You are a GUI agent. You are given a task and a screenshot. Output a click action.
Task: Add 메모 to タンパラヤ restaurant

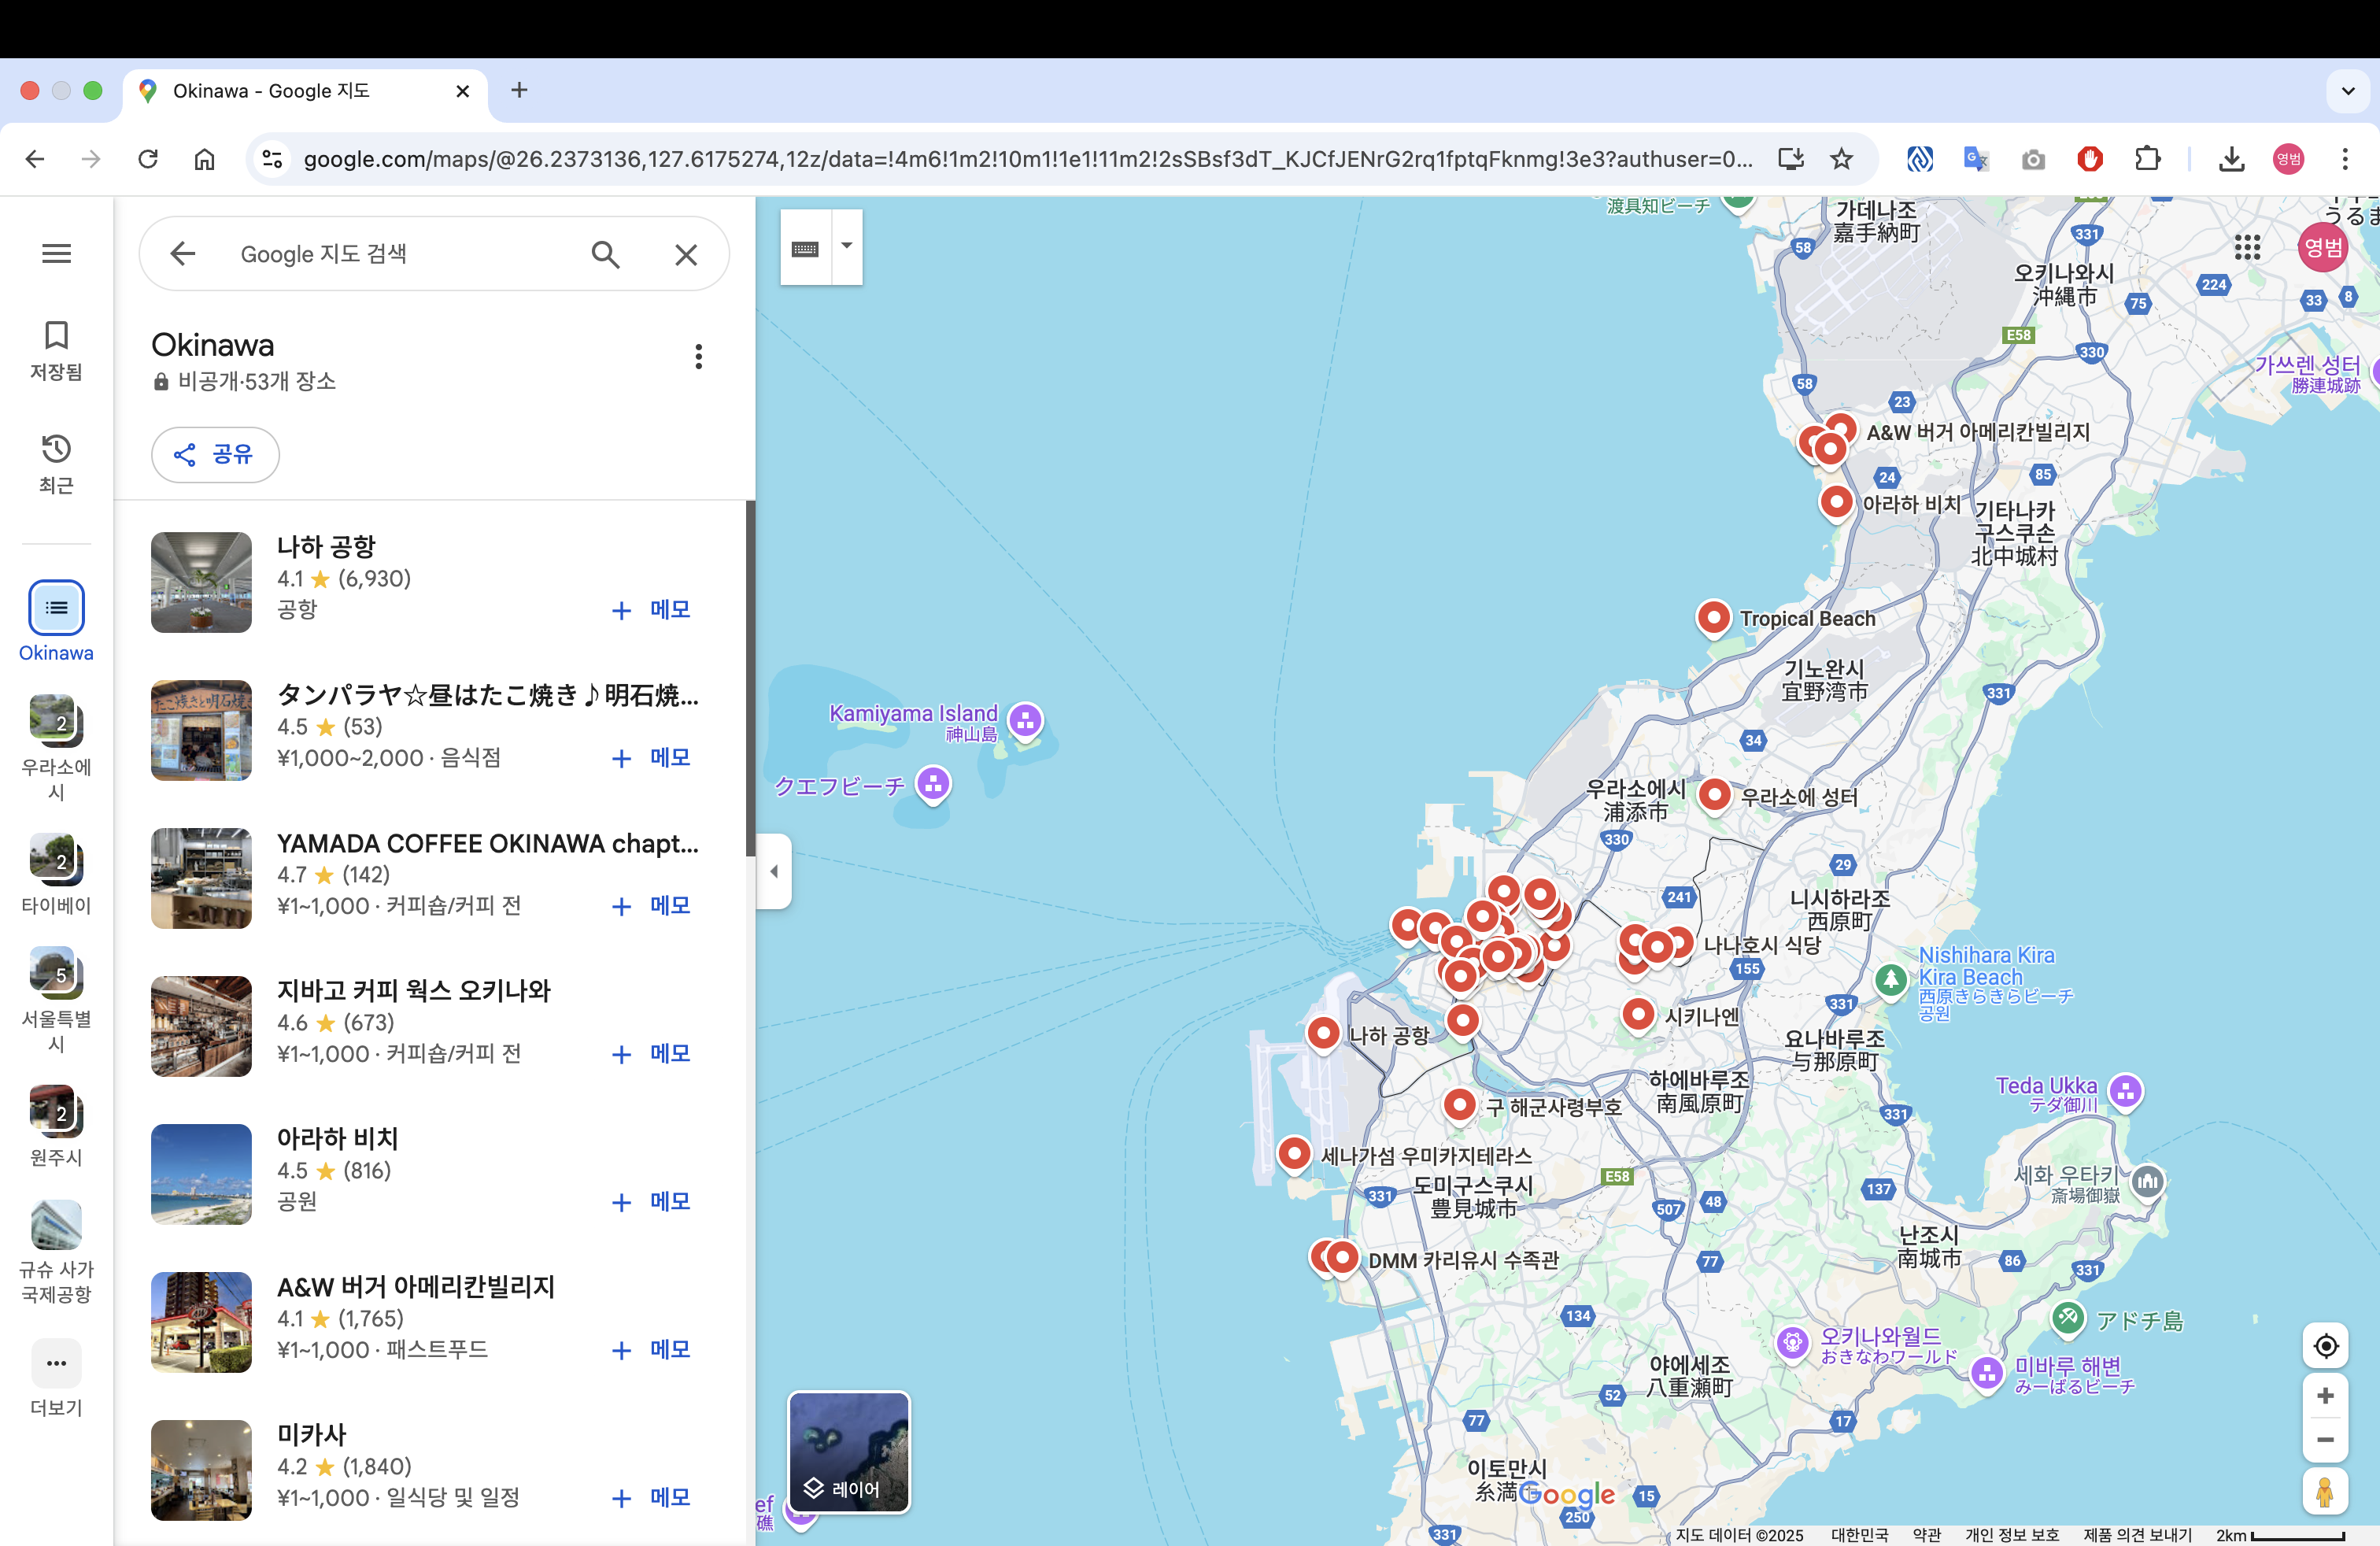coord(651,757)
